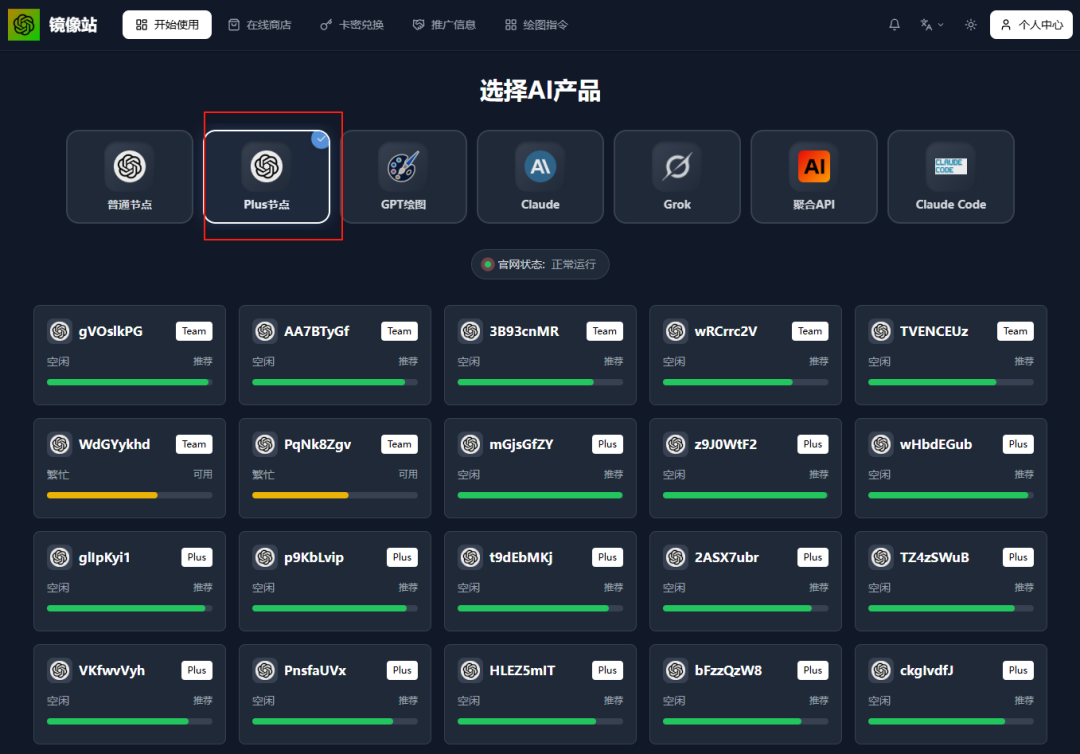Choose the Claude Code product card
Viewport: 1080px width, 754px height.
(x=951, y=177)
